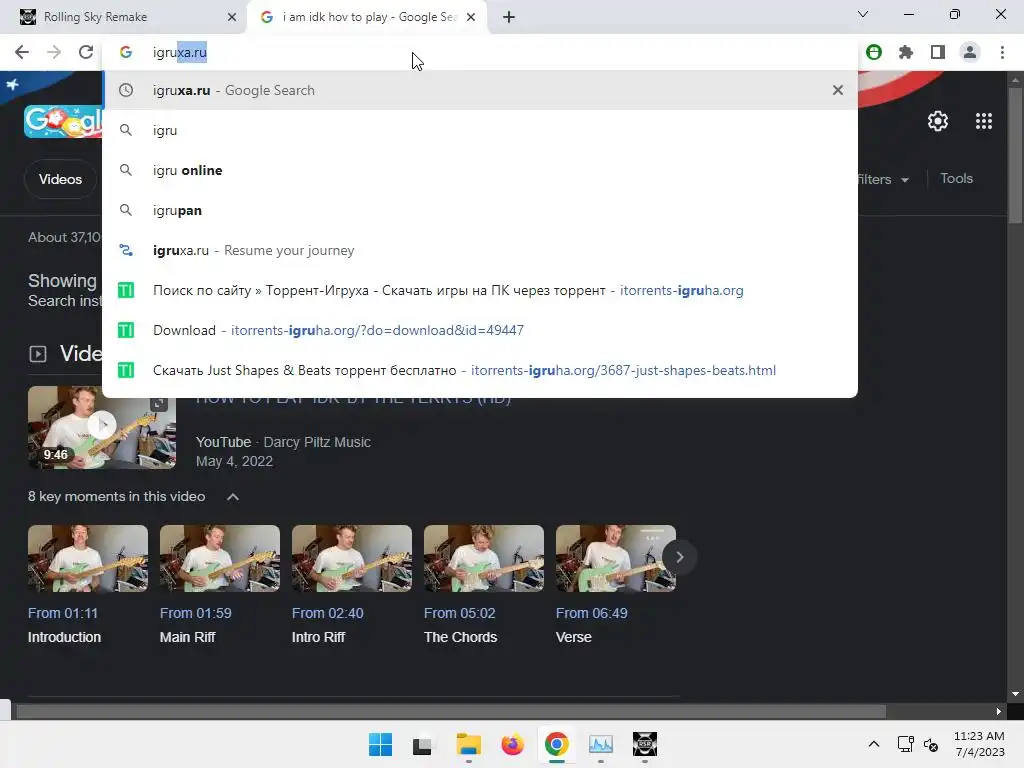
Task: Open the Chrome three-dot menu
Action: 1002,52
